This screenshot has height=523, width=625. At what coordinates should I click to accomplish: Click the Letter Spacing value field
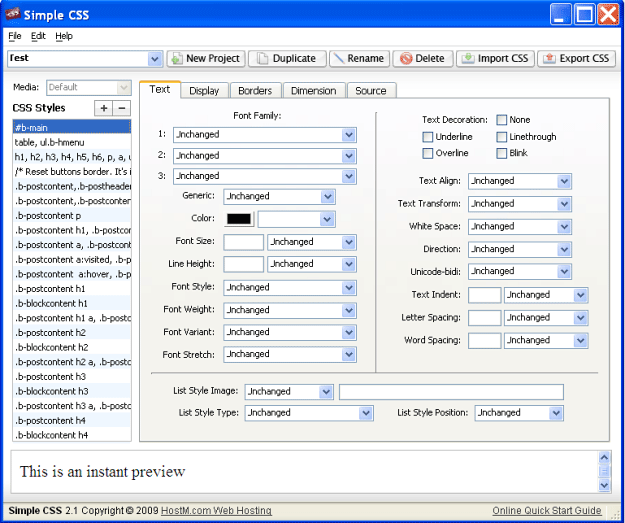pyautogui.click(x=485, y=318)
